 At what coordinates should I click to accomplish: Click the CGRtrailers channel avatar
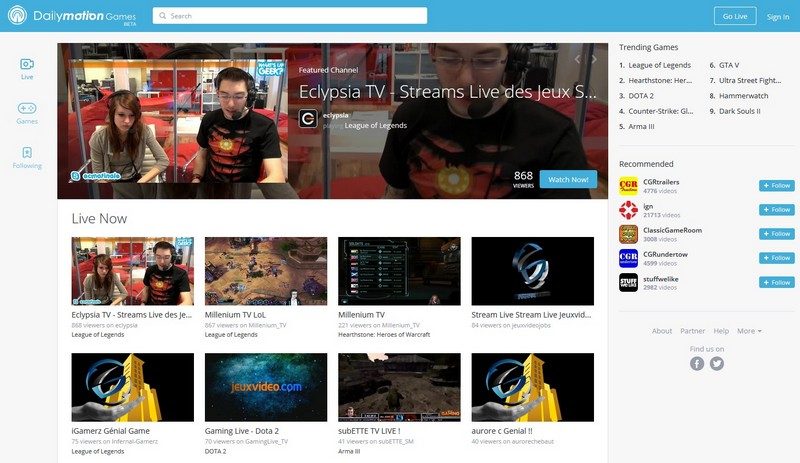pos(628,186)
